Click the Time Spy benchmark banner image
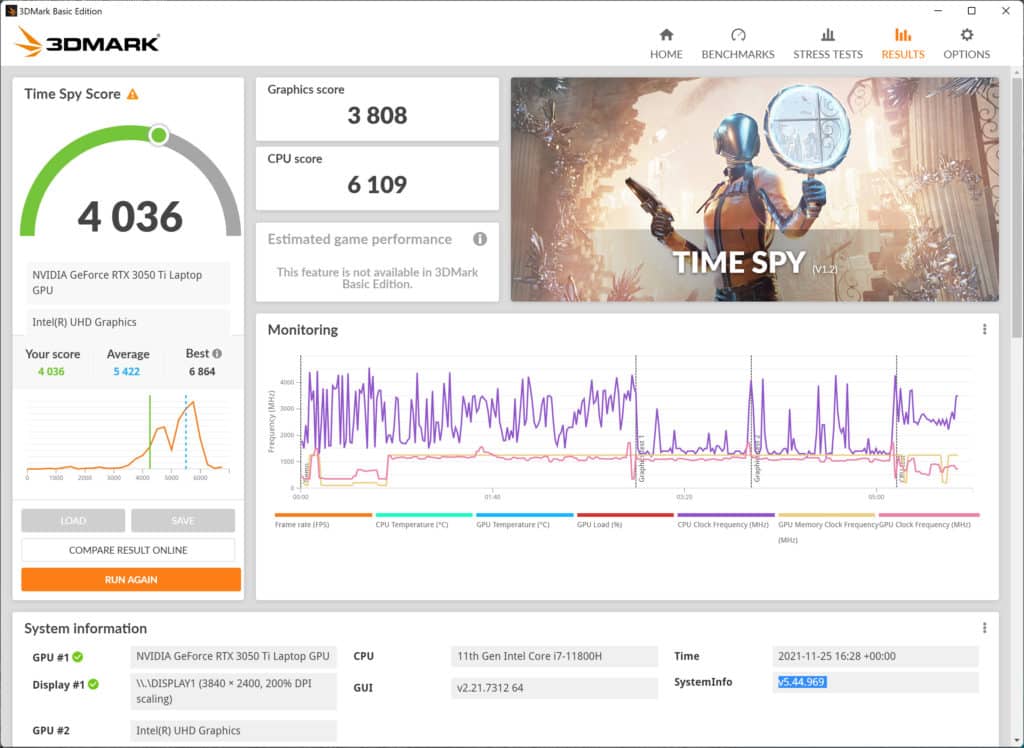 (x=754, y=189)
